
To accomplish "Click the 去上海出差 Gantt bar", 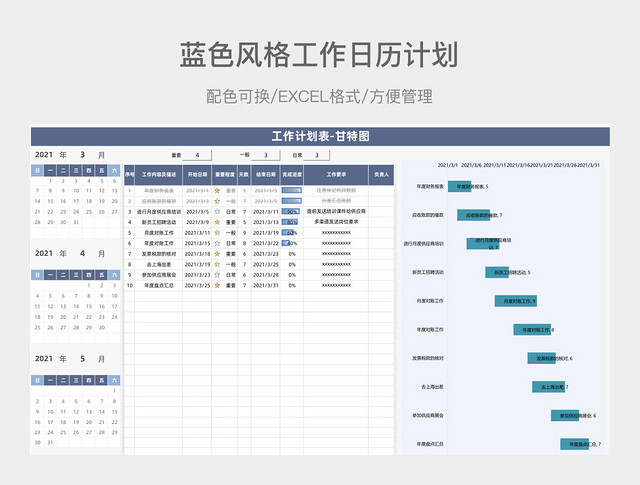I will [548, 387].
